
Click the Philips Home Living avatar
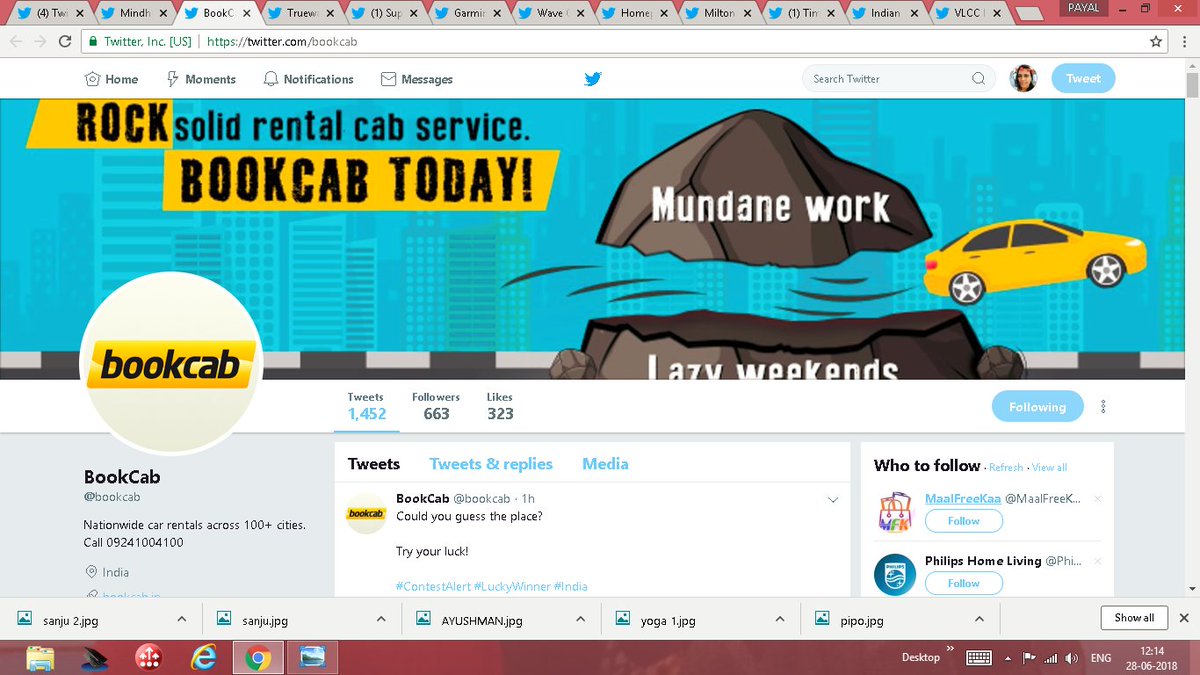click(x=895, y=574)
